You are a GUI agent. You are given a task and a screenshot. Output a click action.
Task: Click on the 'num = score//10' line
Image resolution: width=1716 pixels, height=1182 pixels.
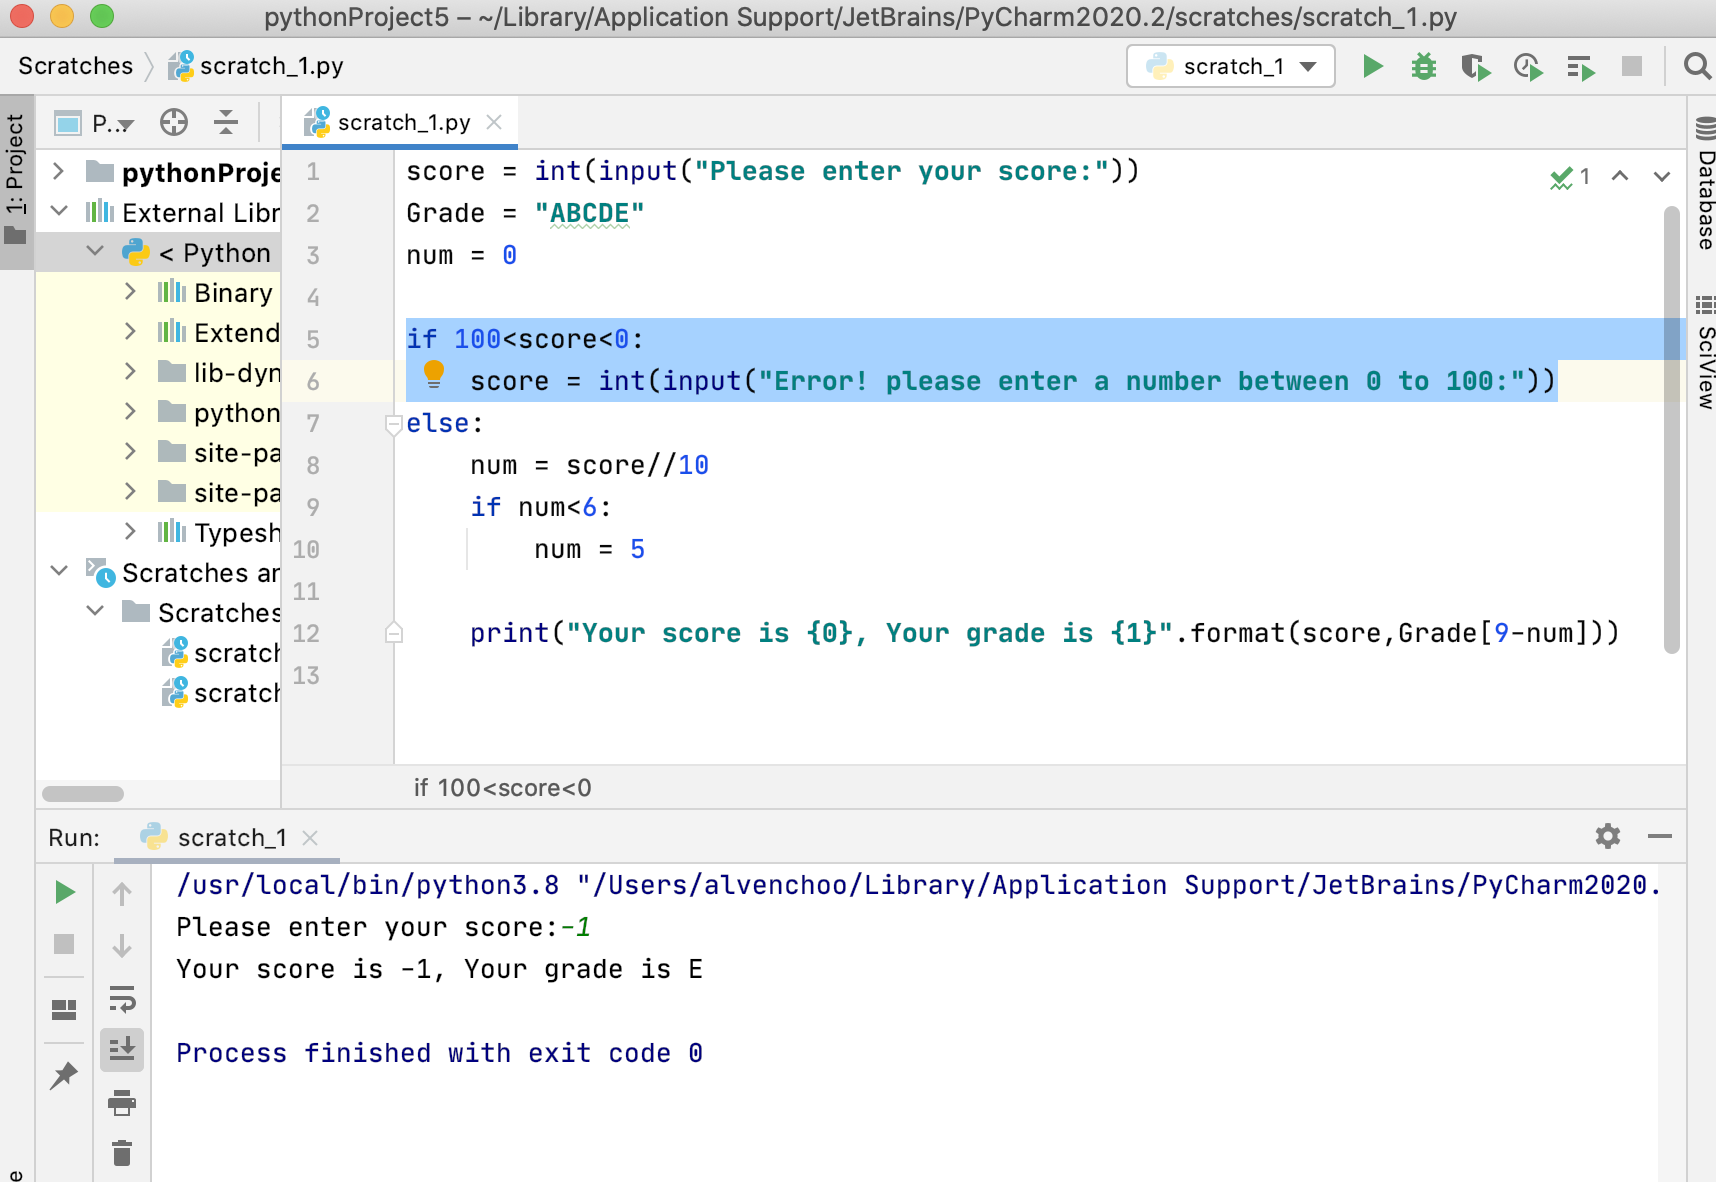589,465
